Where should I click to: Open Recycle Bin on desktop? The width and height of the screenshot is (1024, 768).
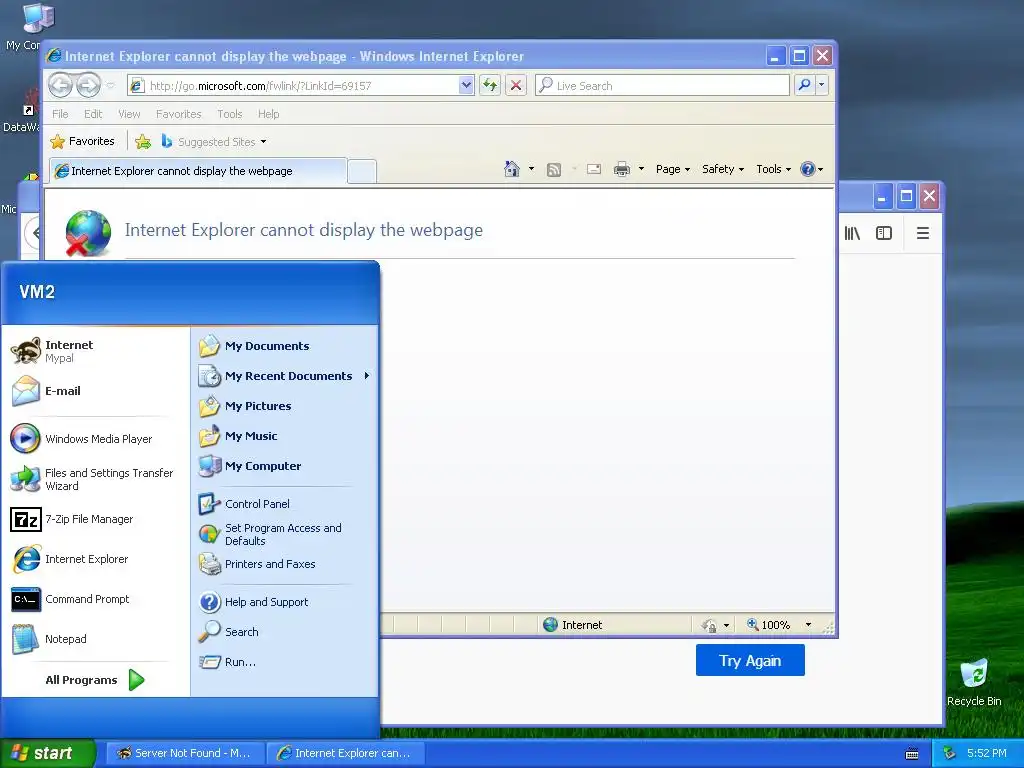pyautogui.click(x=974, y=682)
